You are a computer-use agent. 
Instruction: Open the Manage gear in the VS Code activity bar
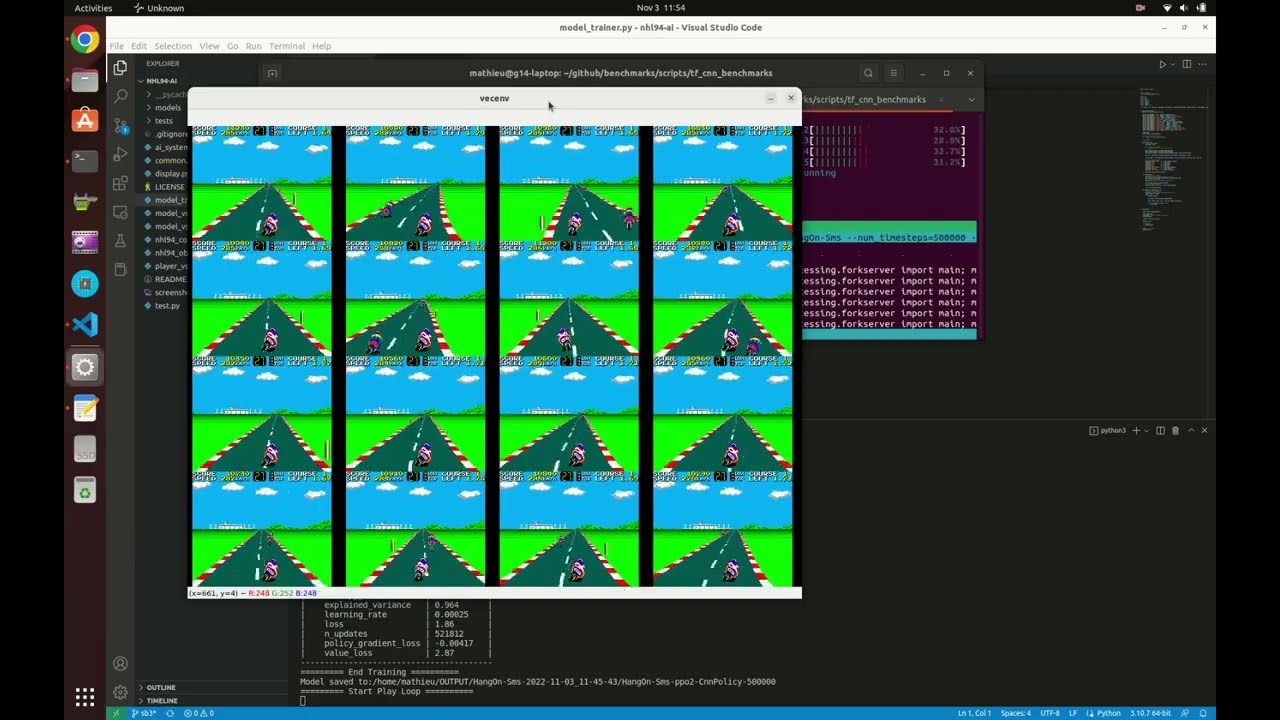click(120, 692)
